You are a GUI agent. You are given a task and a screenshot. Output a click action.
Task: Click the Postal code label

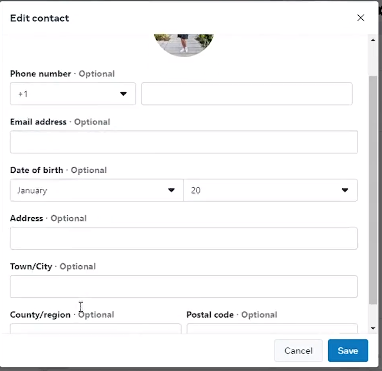pyautogui.click(x=210, y=314)
